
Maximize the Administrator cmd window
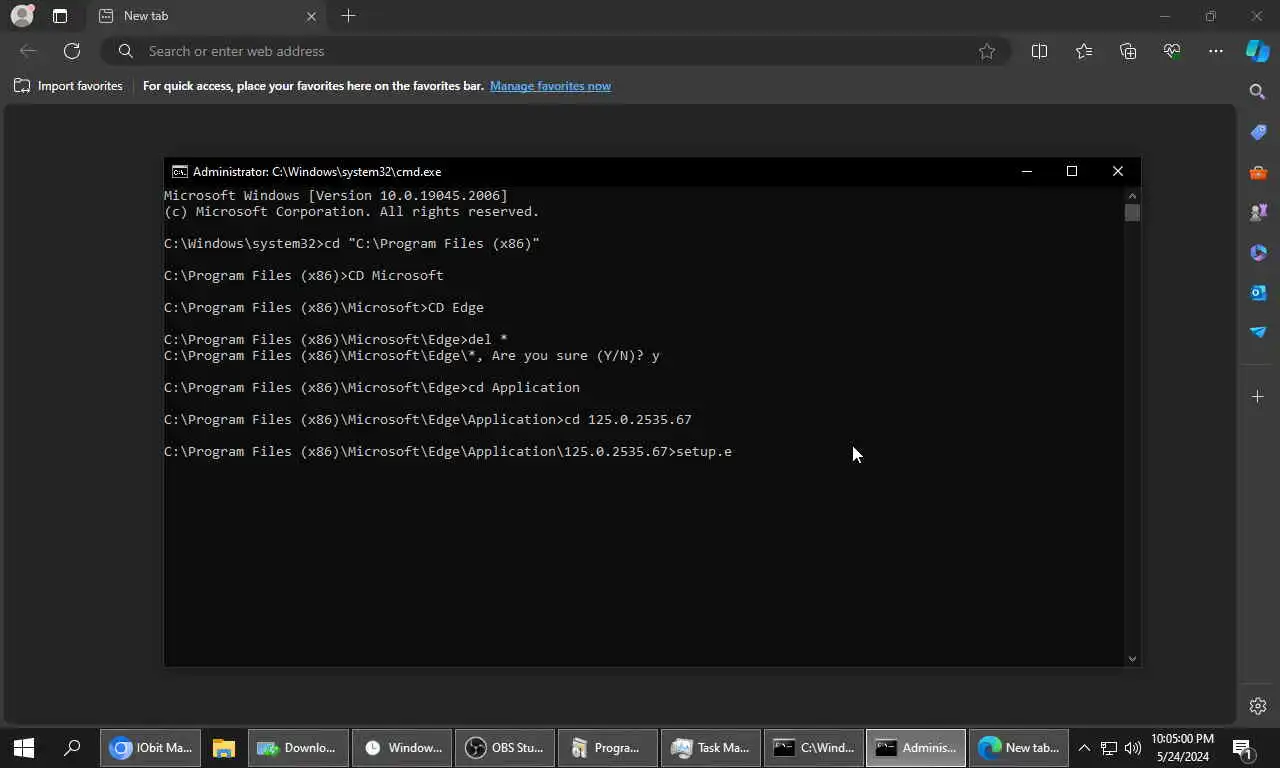click(1072, 171)
